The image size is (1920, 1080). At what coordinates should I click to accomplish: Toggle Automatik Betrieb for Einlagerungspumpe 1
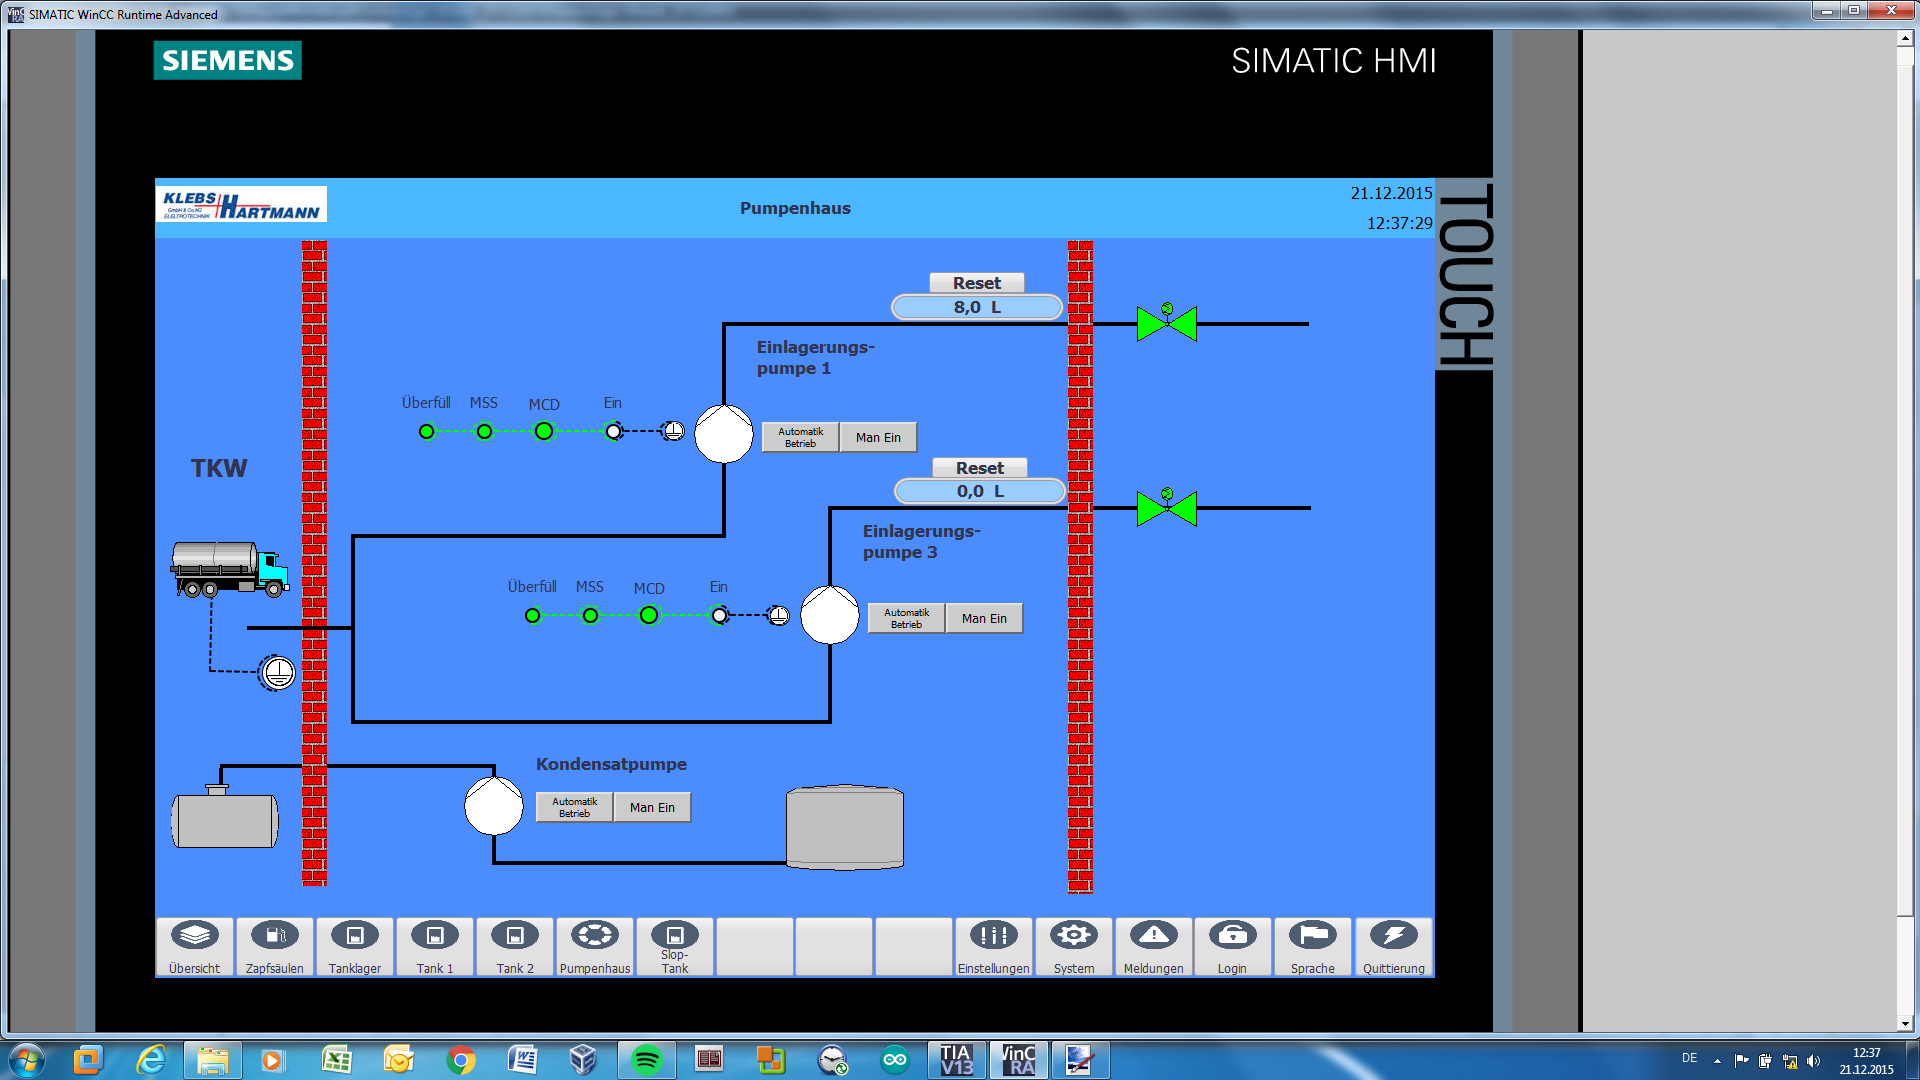tap(800, 438)
